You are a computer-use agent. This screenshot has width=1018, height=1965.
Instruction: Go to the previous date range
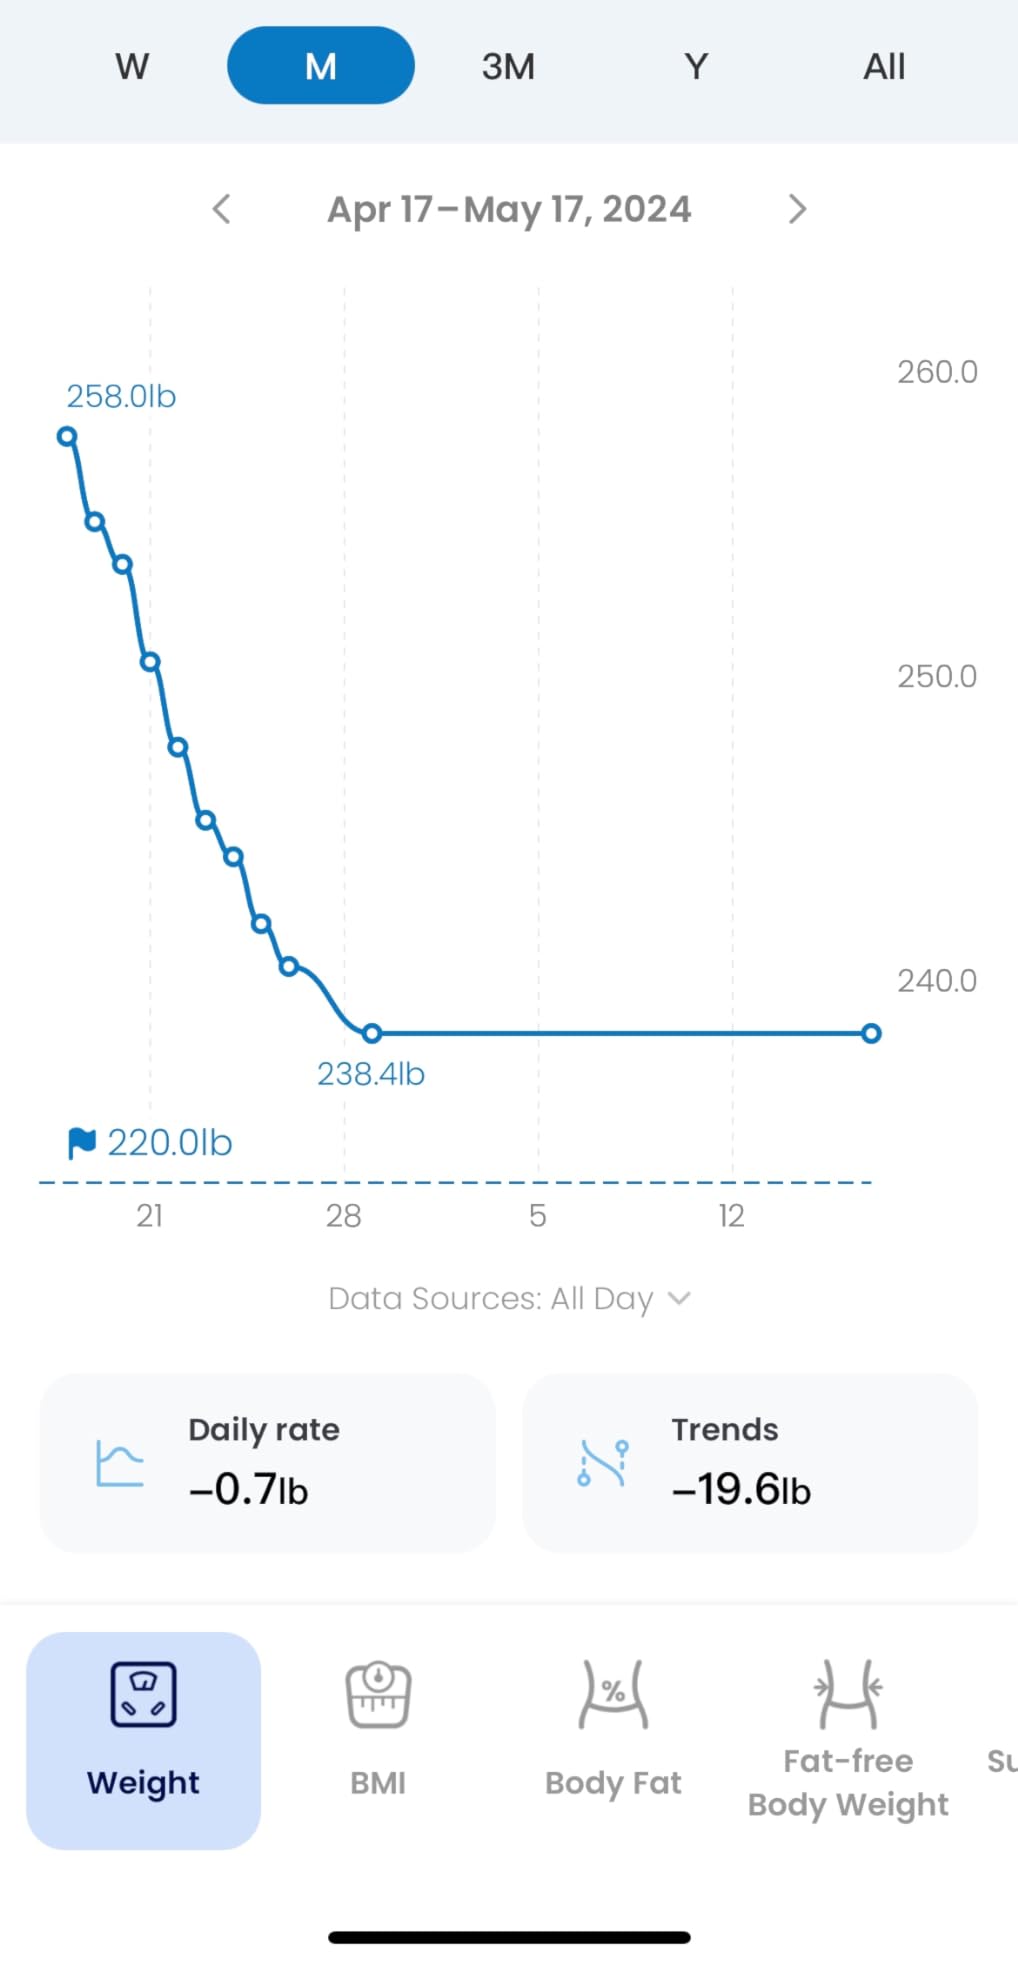[x=222, y=209]
